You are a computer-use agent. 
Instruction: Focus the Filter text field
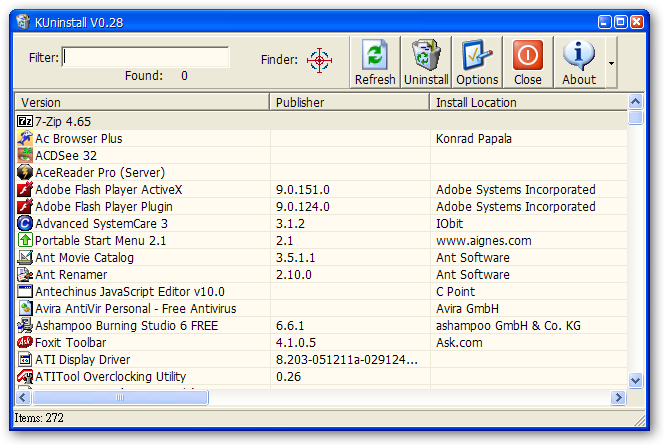[146, 57]
